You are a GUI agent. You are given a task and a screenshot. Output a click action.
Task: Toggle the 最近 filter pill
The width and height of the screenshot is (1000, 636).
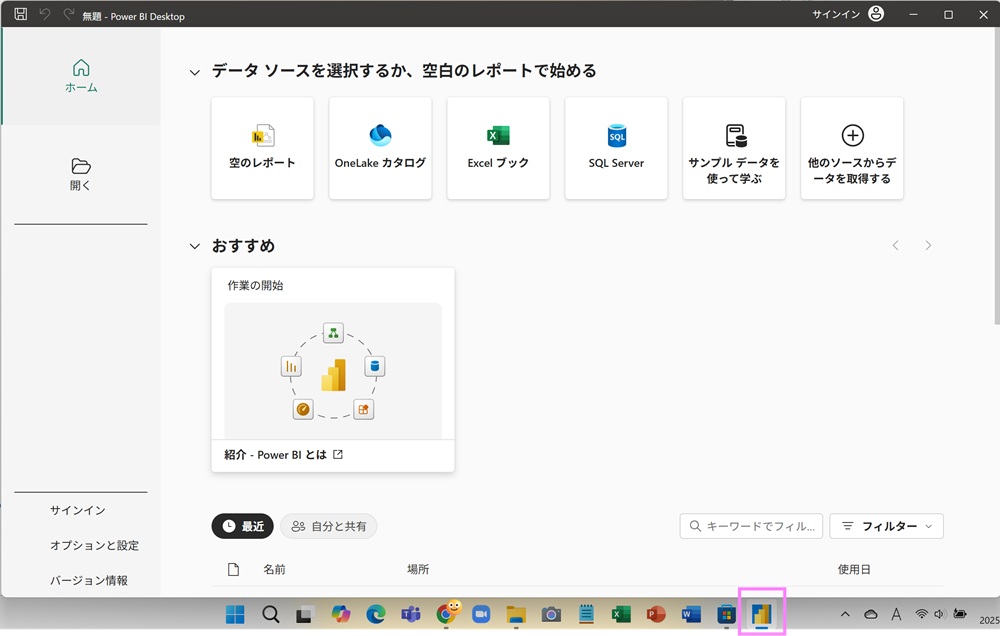pos(242,526)
